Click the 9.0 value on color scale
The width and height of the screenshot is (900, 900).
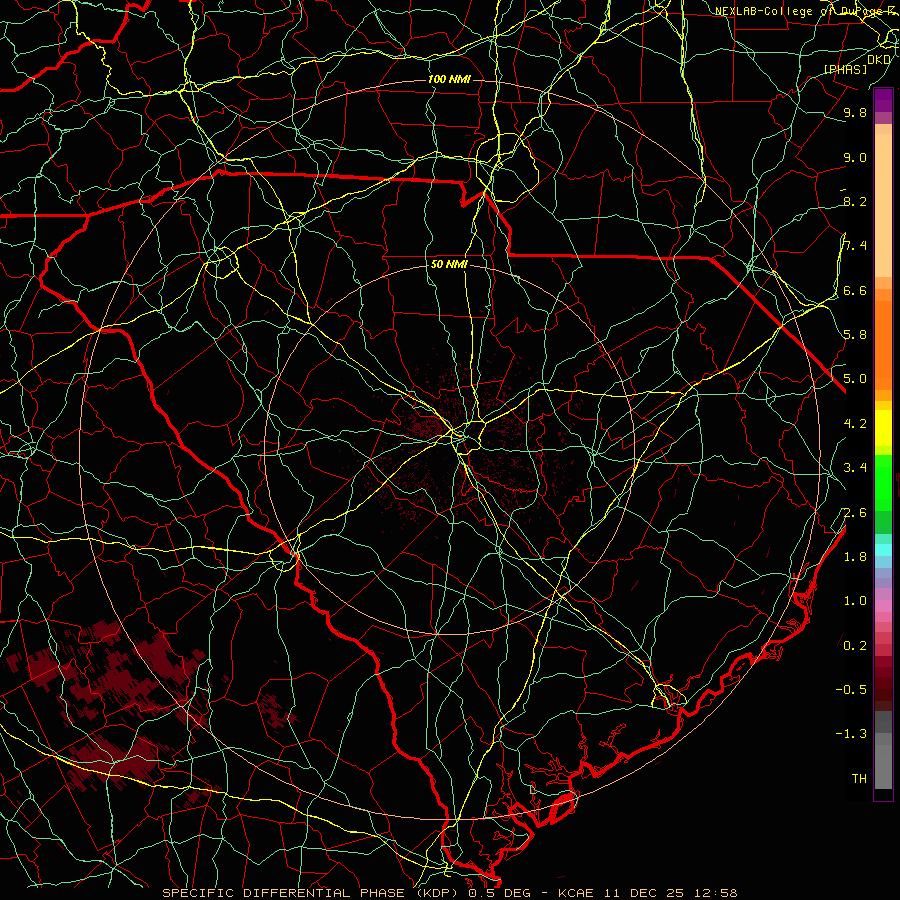(x=855, y=157)
